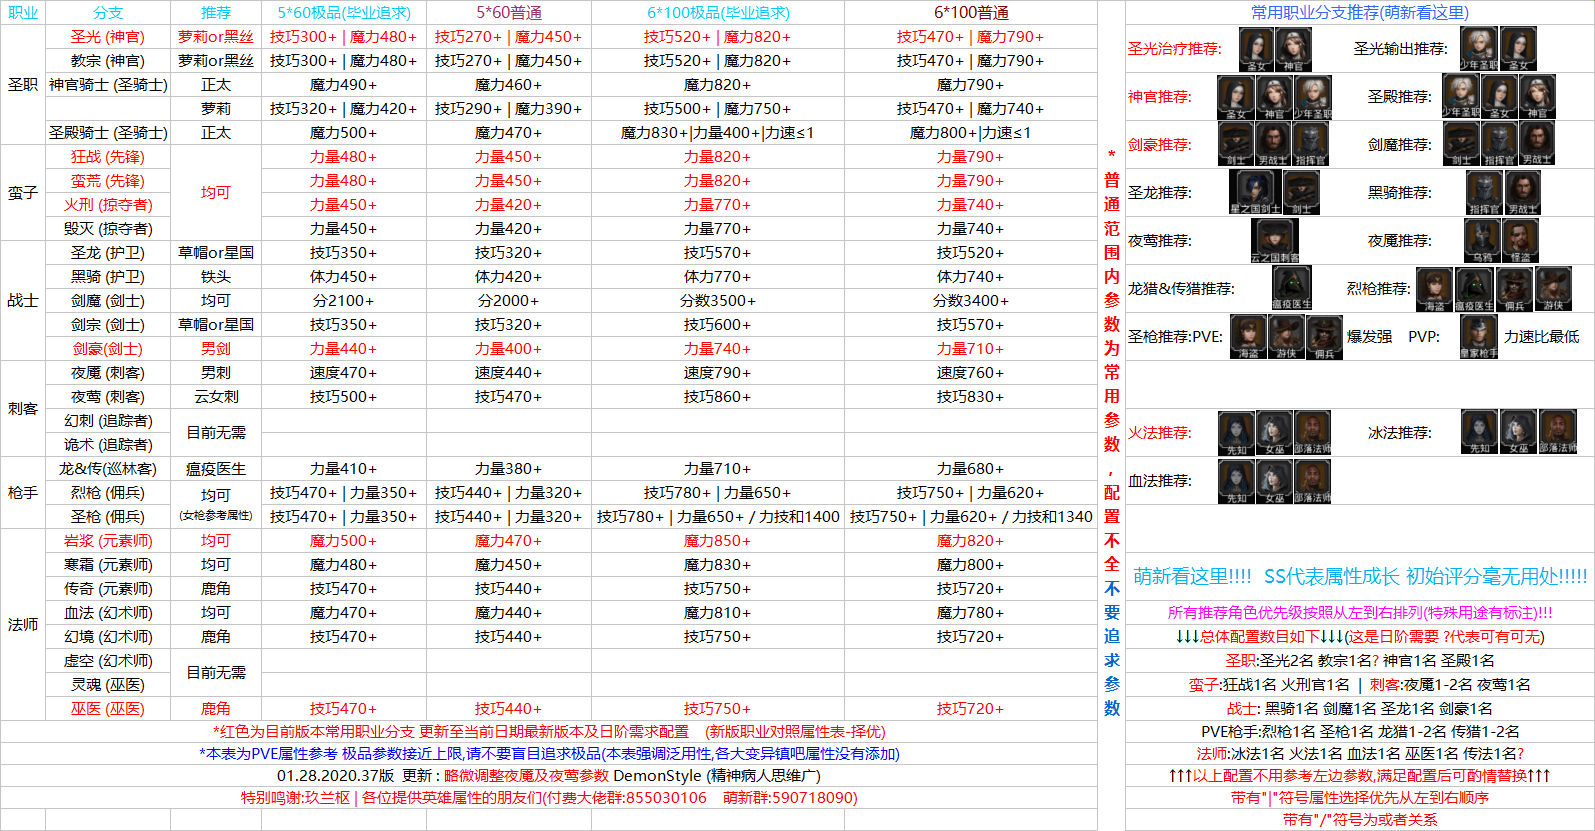
Task: Click 怪盗 portrait in 夜魇推荐 row
Action: click(1520, 241)
